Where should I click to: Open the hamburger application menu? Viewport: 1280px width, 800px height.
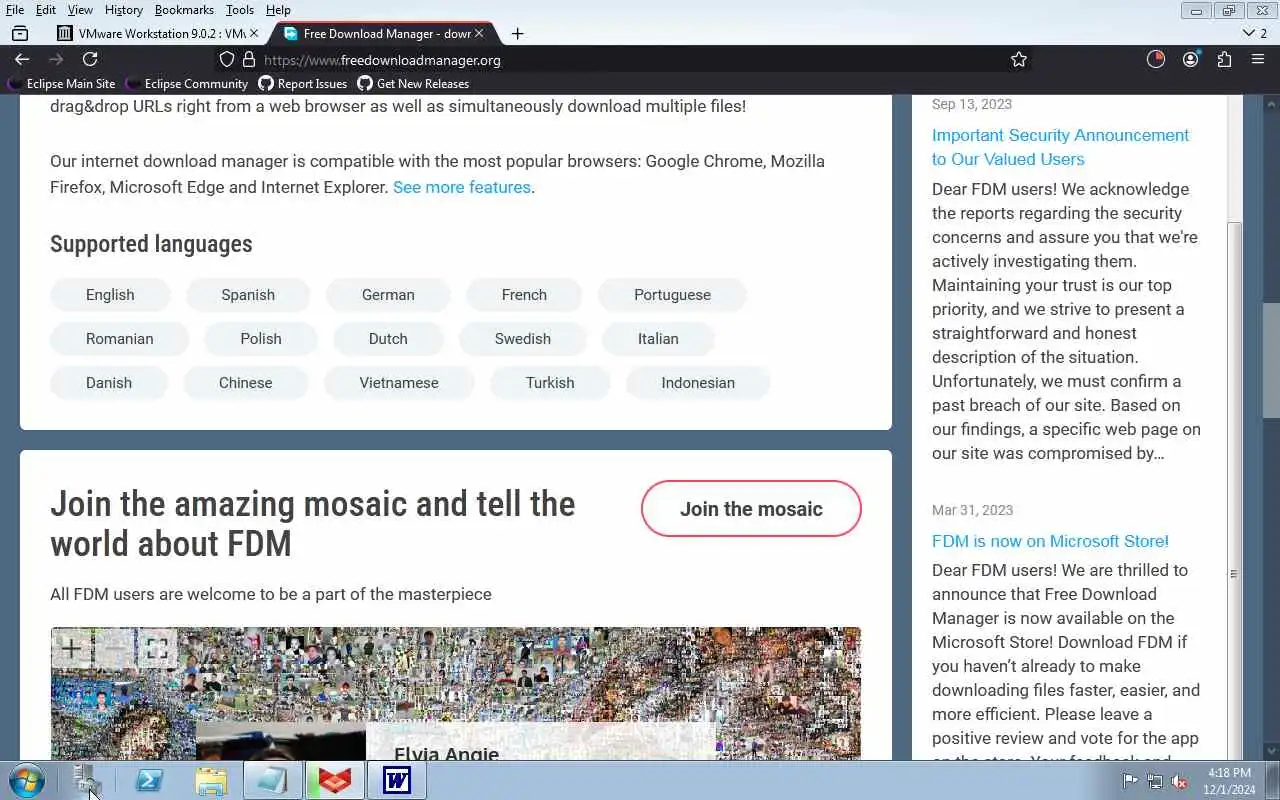pyautogui.click(x=1258, y=60)
